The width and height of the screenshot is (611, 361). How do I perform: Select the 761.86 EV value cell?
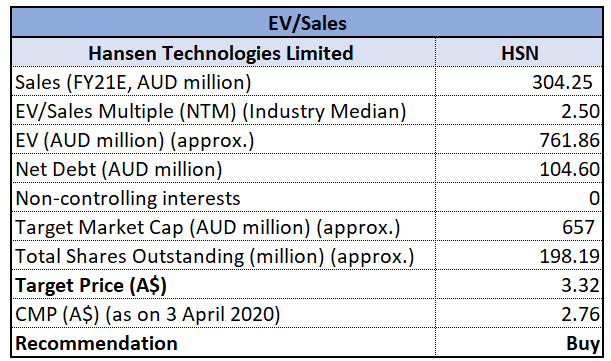[519, 140]
